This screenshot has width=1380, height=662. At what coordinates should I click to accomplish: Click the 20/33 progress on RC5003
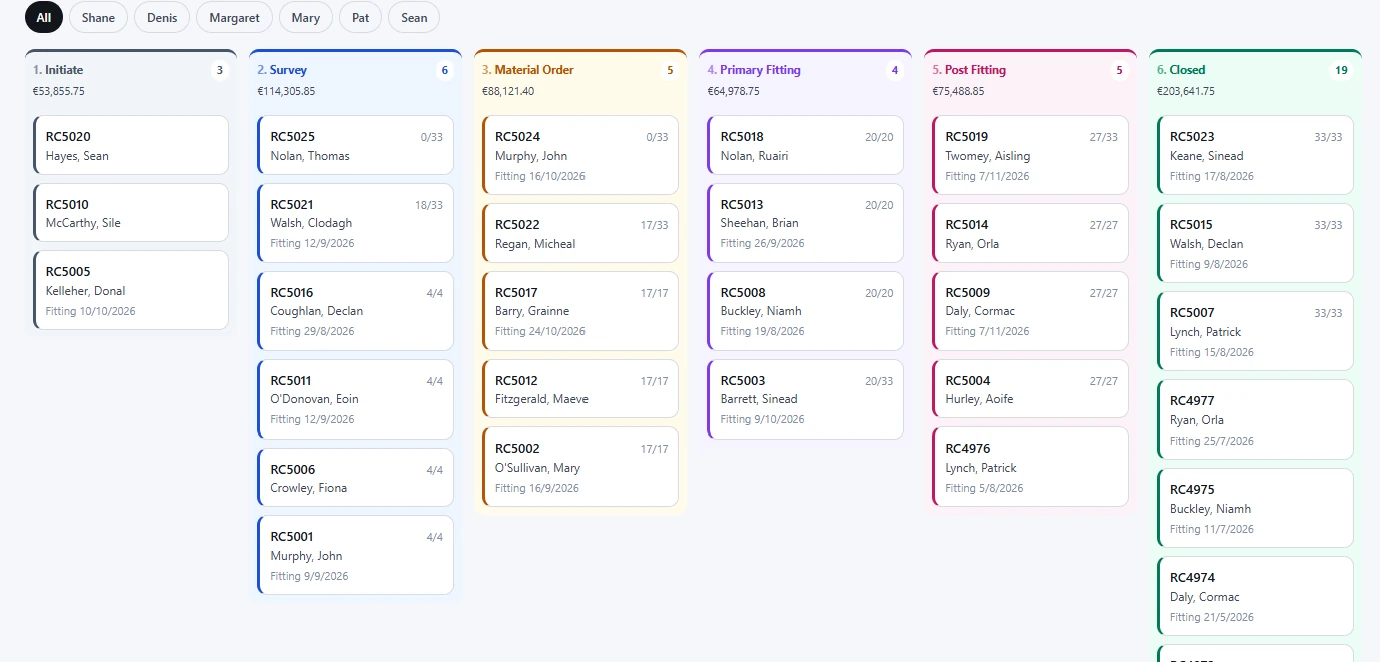point(879,381)
